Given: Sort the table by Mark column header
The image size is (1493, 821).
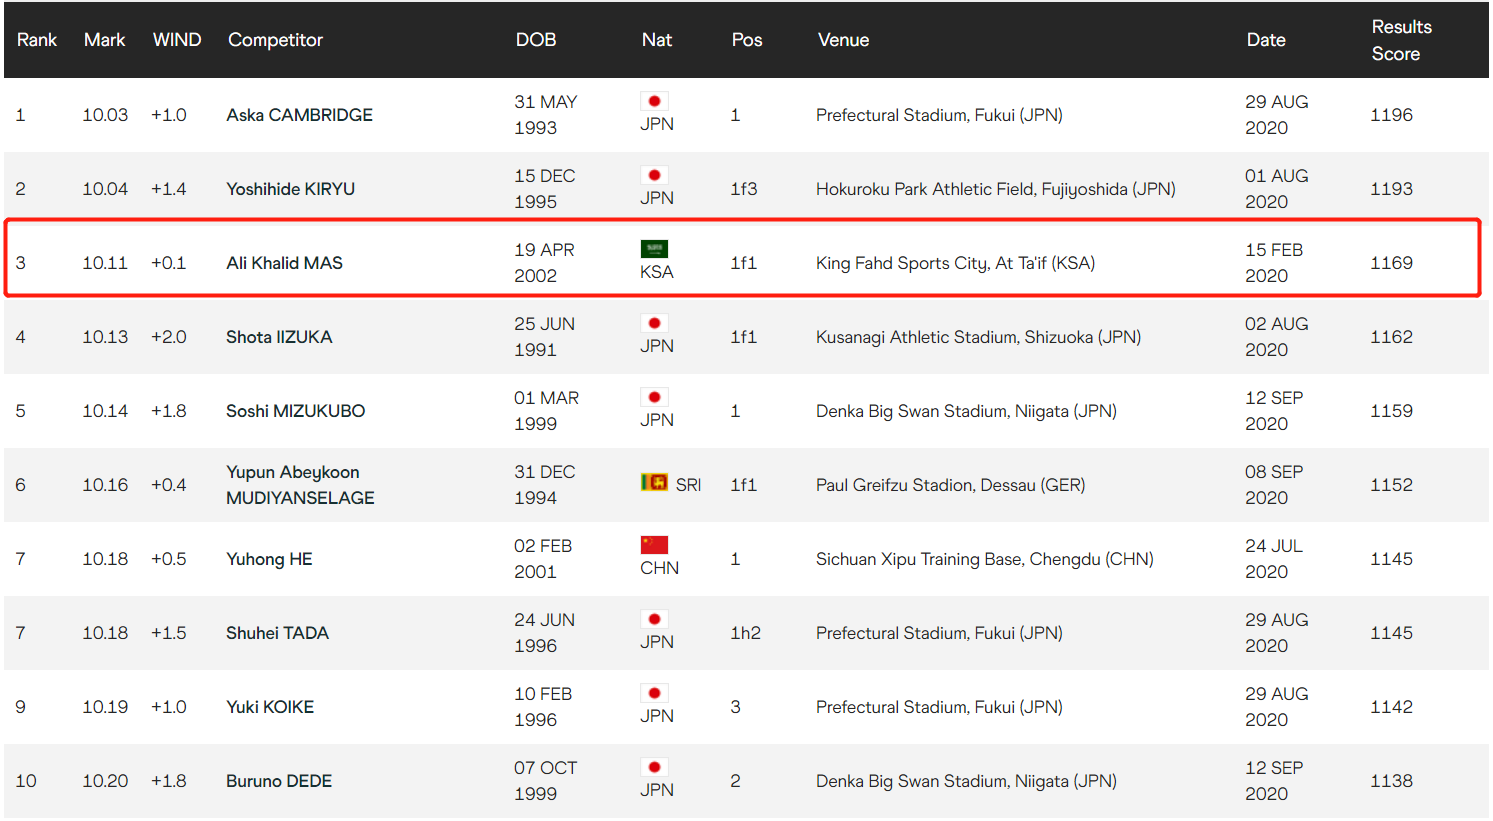Looking at the screenshot, I should click(x=104, y=40).
